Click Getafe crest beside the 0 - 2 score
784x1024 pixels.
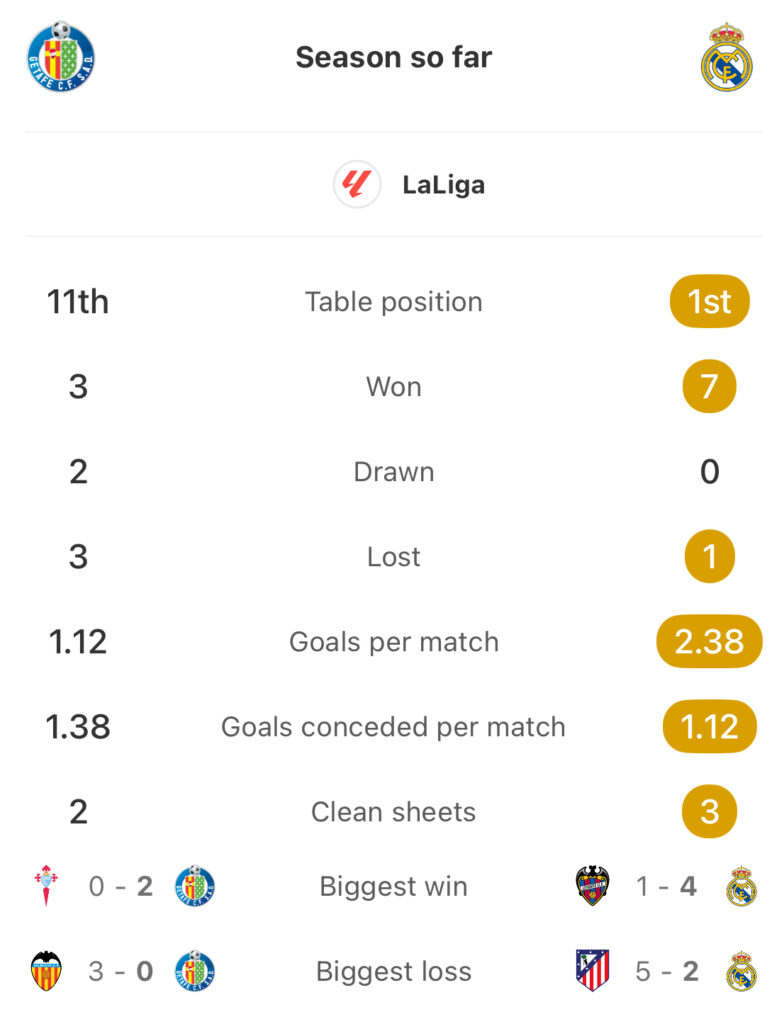tap(194, 887)
